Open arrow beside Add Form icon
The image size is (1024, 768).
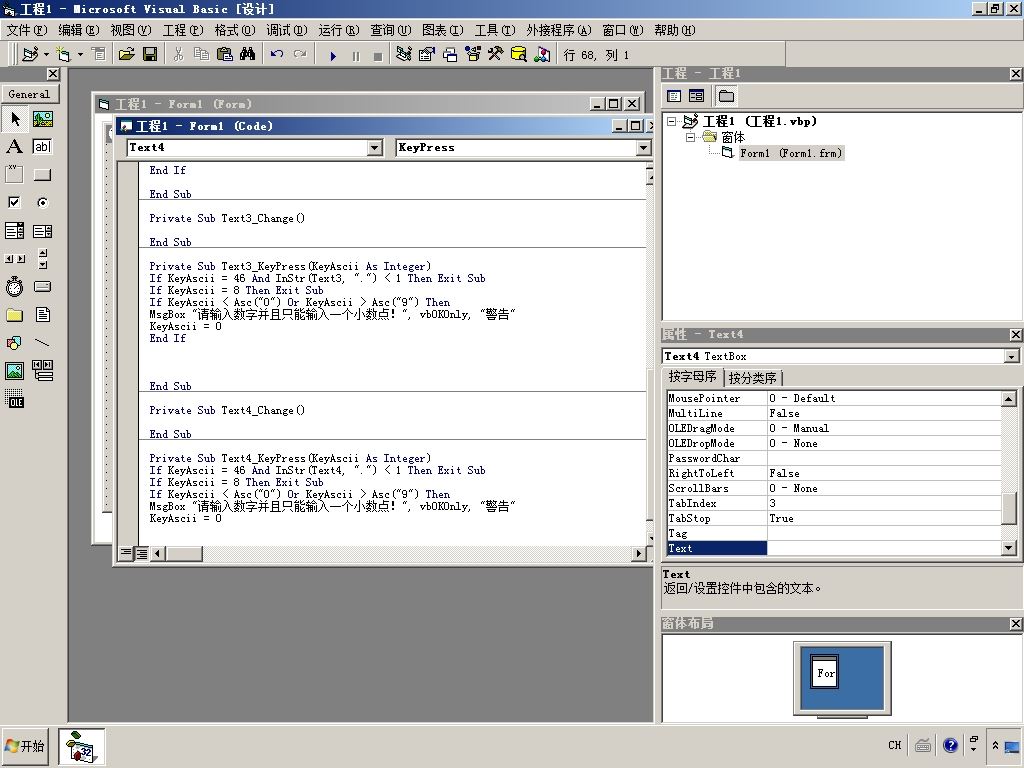80,54
